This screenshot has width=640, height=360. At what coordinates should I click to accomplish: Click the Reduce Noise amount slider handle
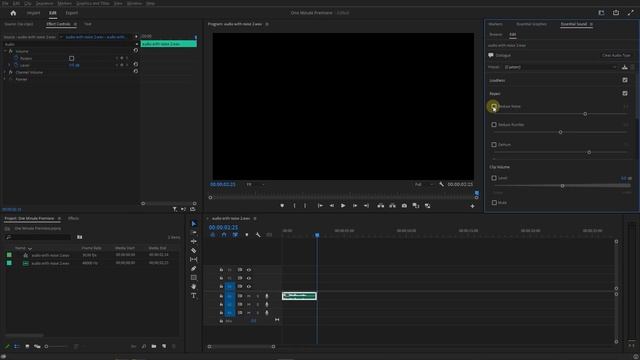point(585,114)
